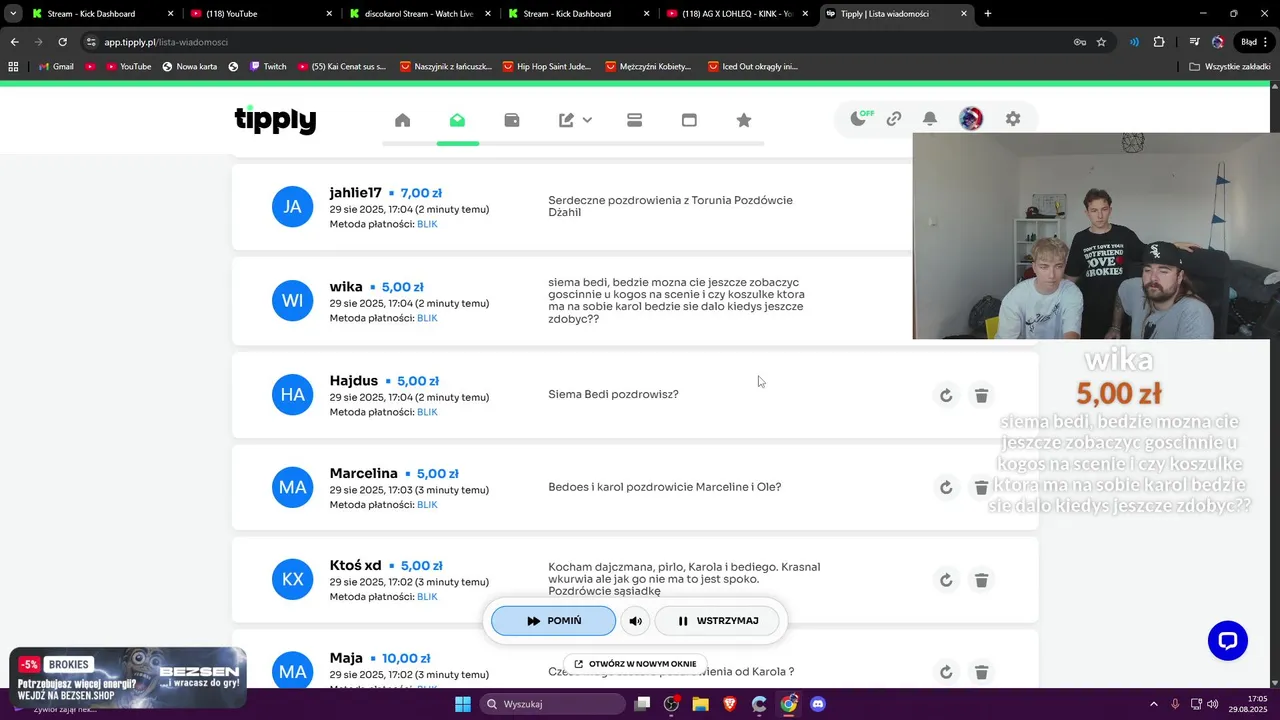Click the KX avatar of Ktoś xd
The image size is (1280, 720).
[x=292, y=580]
